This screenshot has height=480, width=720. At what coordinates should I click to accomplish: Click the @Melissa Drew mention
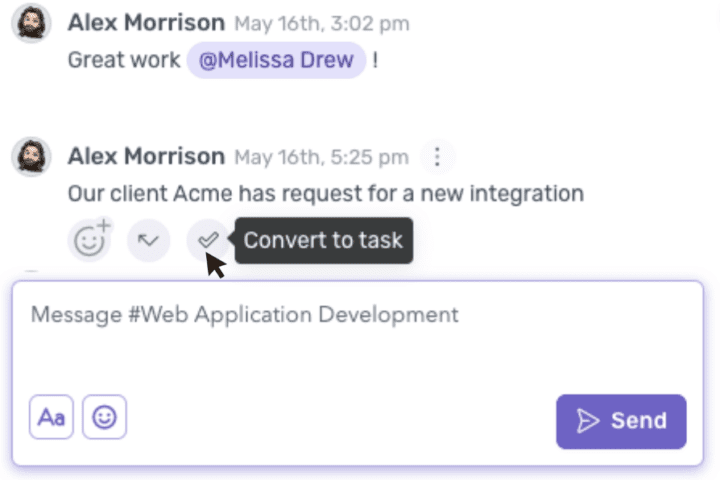pyautogui.click(x=276, y=59)
